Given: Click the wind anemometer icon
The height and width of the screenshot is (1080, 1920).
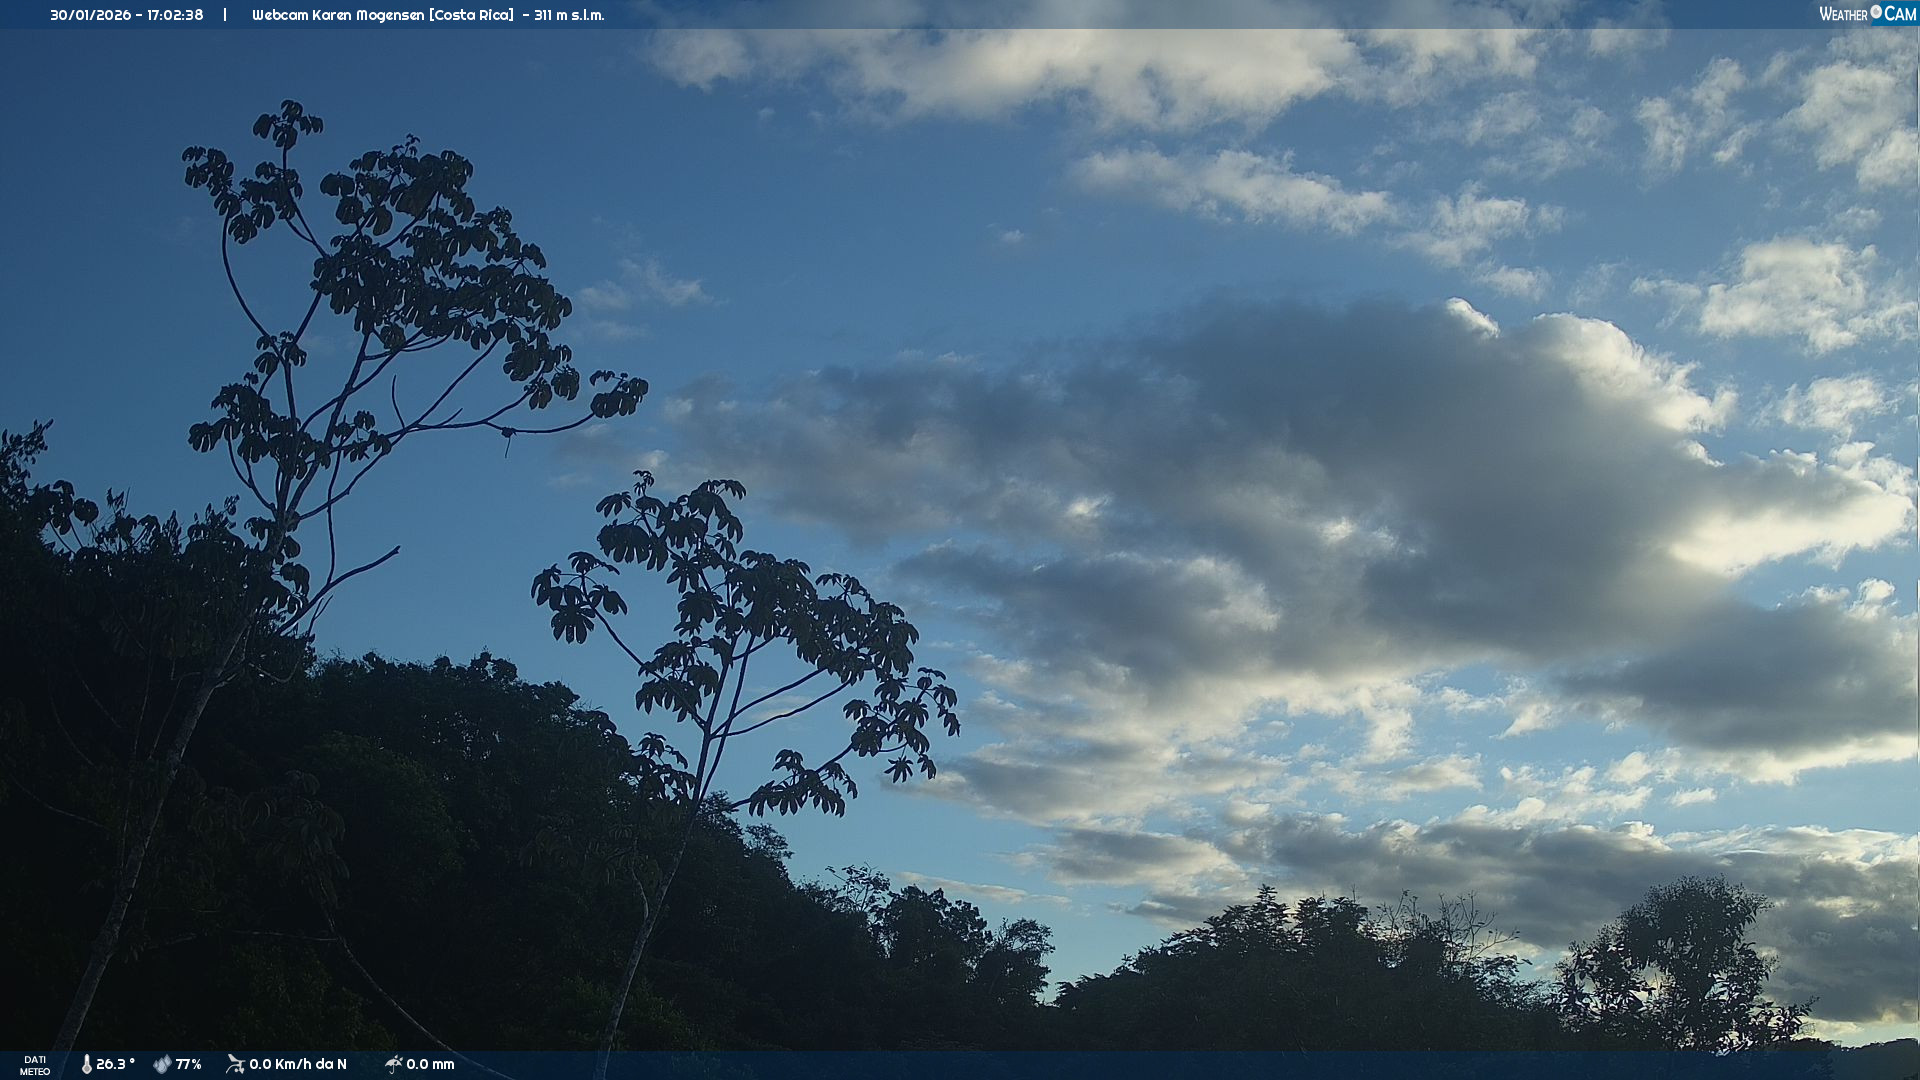Looking at the screenshot, I should (235, 1064).
